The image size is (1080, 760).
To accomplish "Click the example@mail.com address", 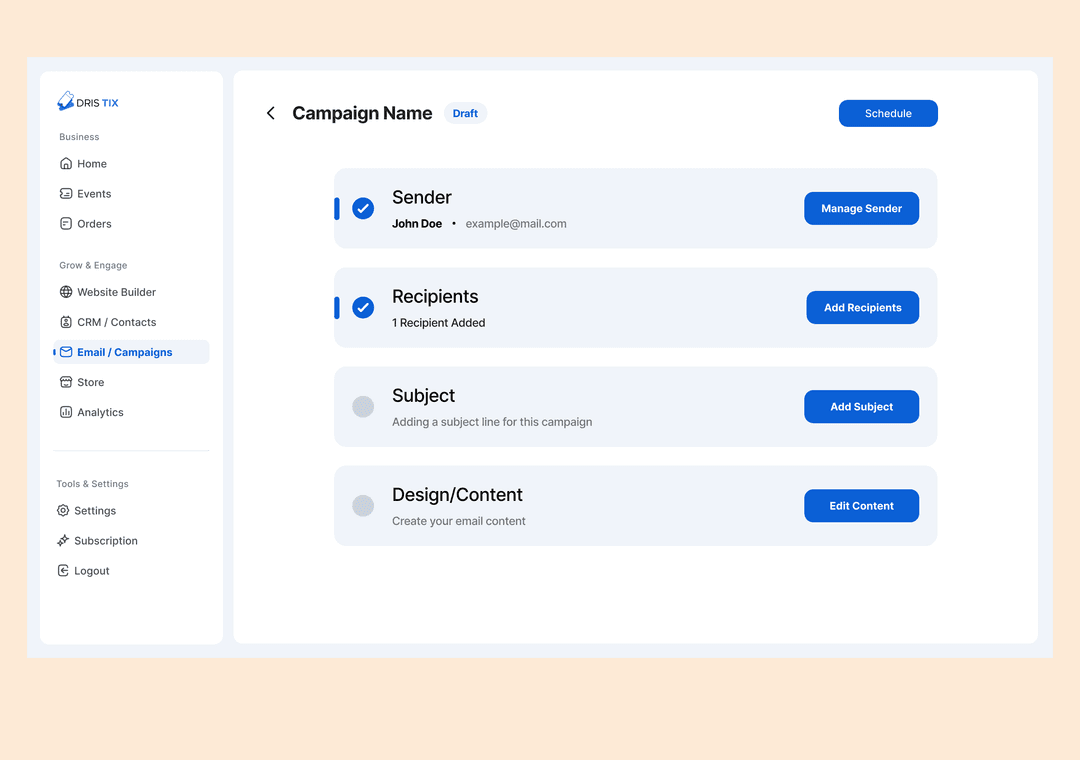I will pyautogui.click(x=516, y=223).
